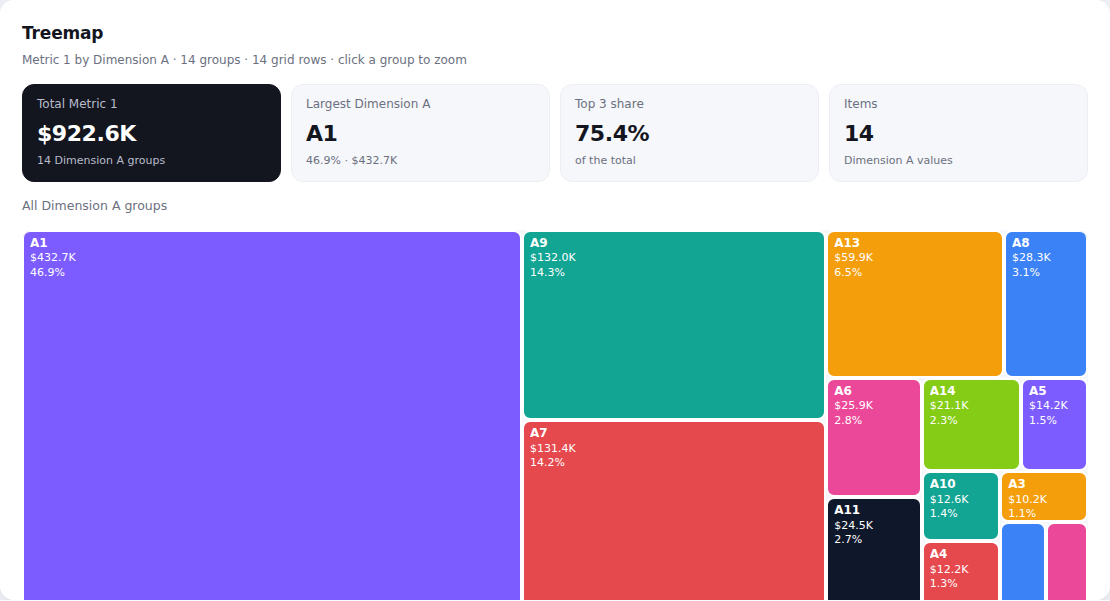
Task: Select the A5 purple treemap tile
Action: pos(1054,425)
